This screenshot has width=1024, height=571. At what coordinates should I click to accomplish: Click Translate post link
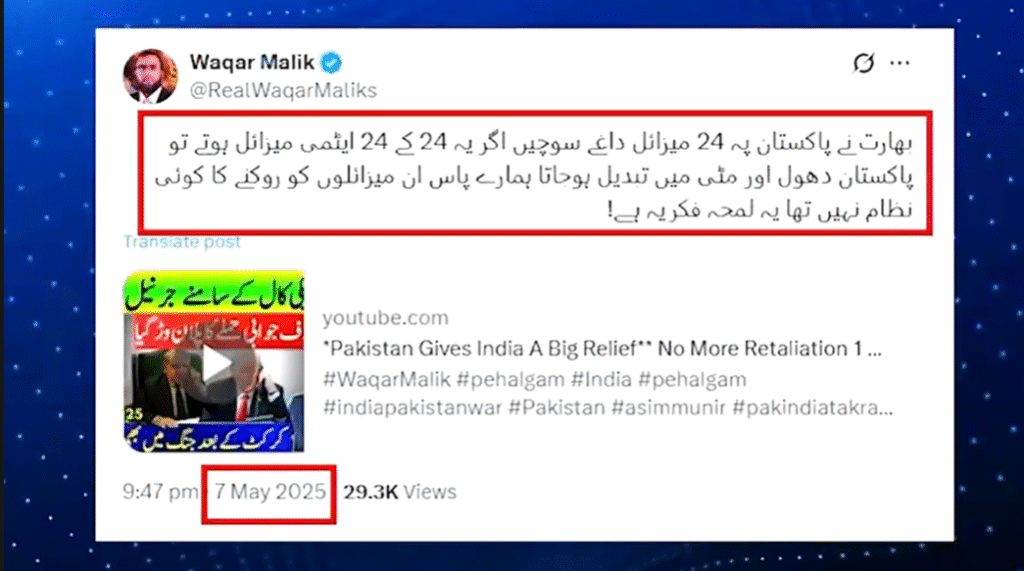[182, 242]
